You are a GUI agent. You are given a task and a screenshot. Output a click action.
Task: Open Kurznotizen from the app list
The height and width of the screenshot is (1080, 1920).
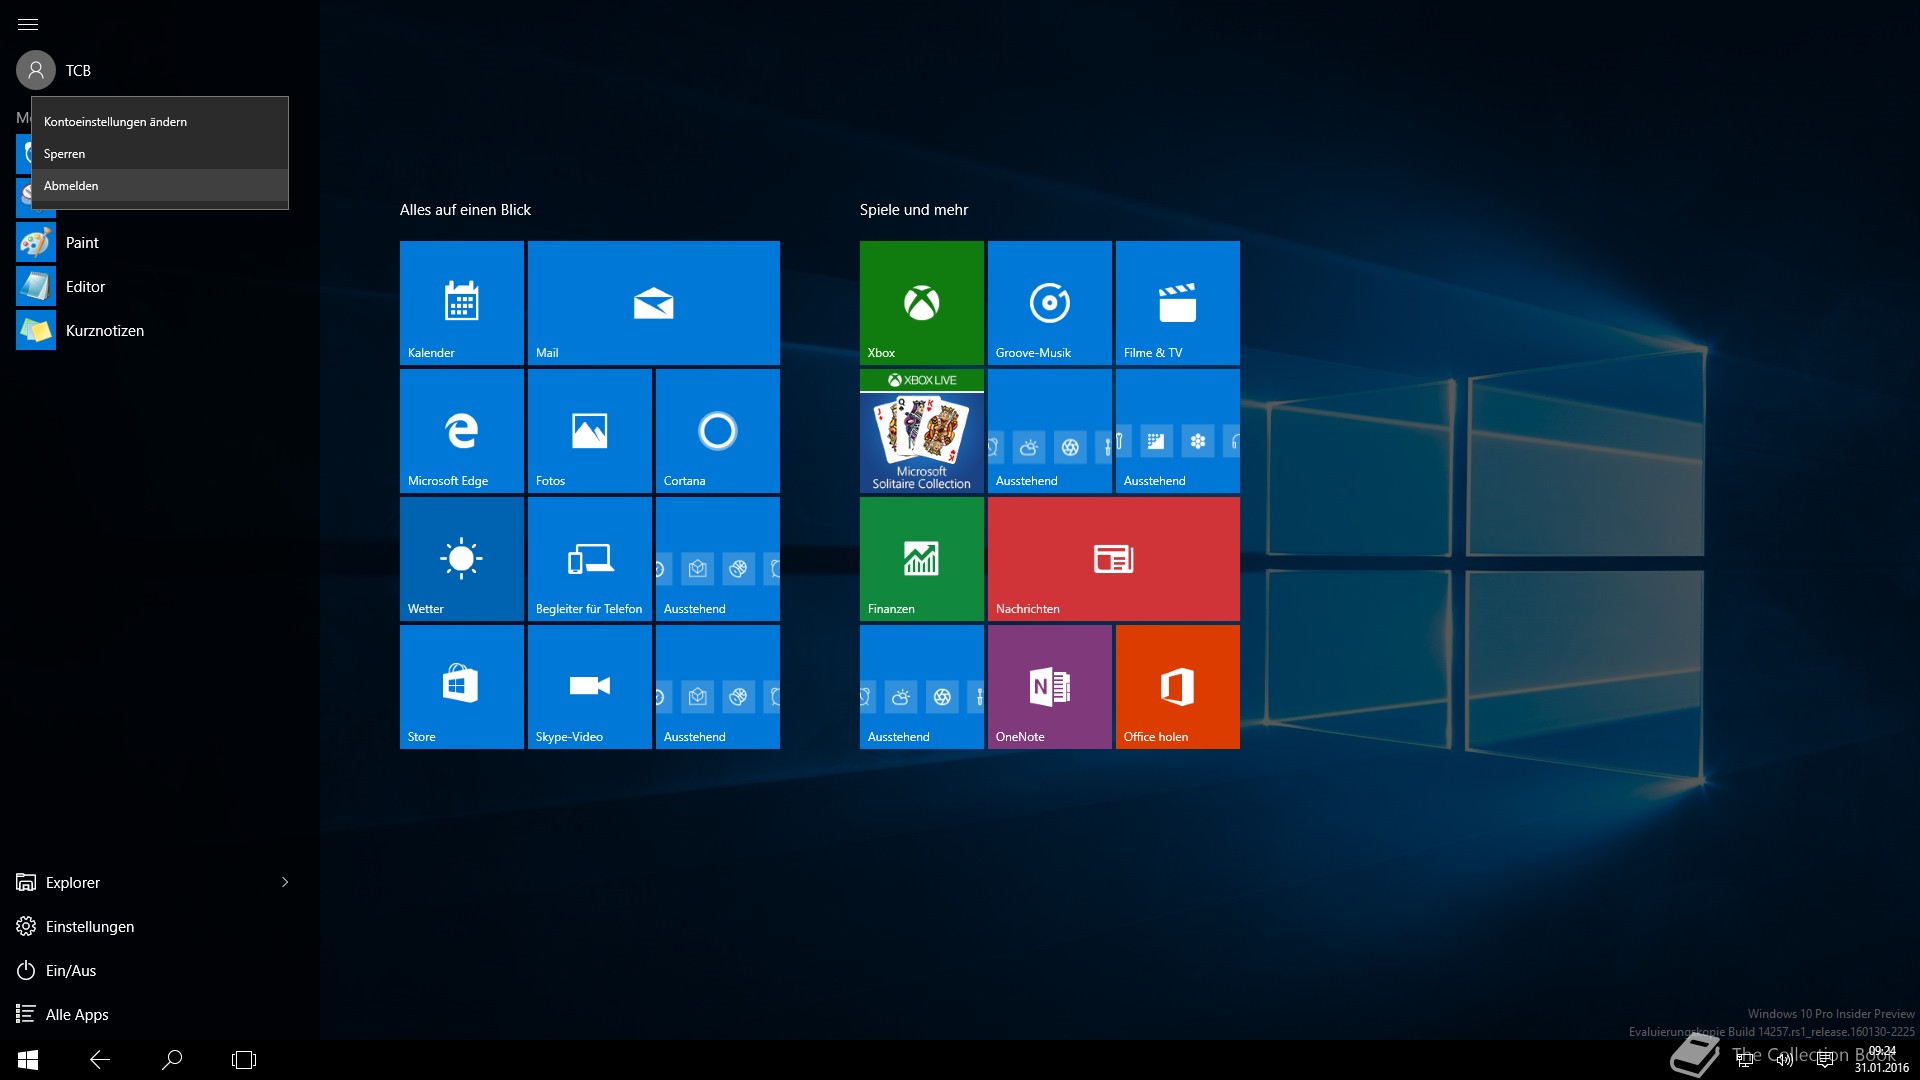(x=160, y=331)
